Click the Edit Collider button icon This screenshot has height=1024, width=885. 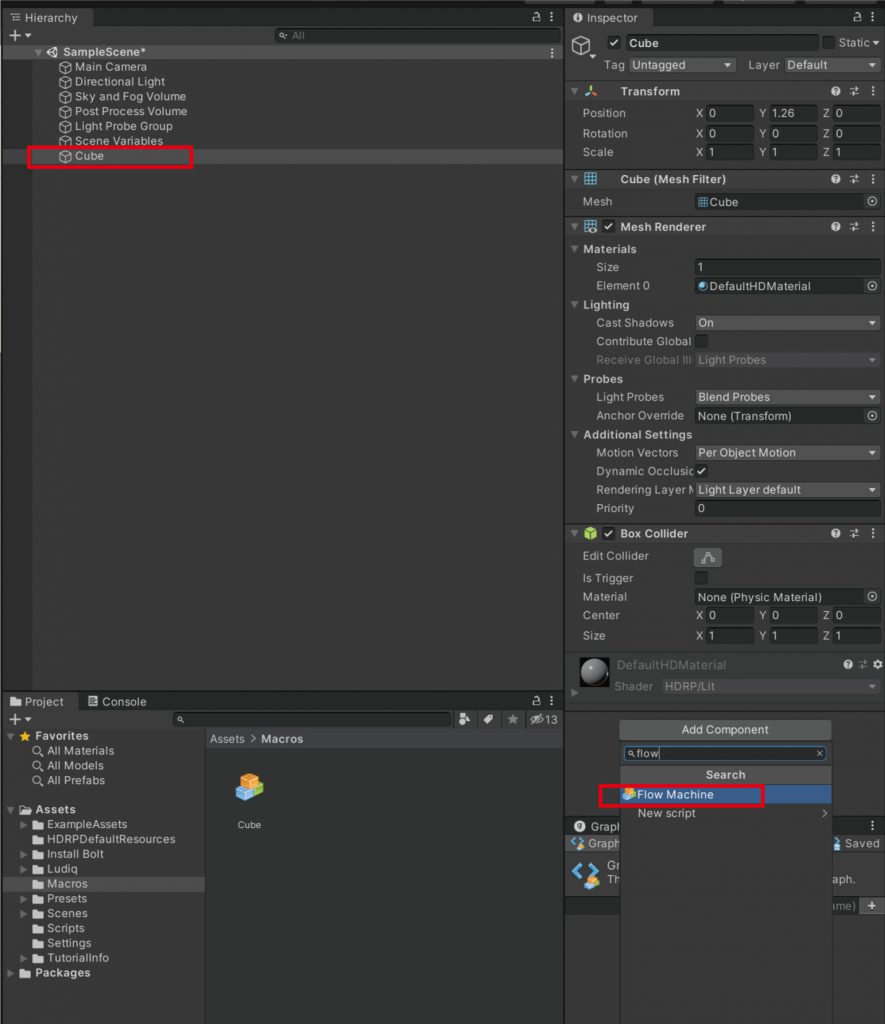coord(708,558)
